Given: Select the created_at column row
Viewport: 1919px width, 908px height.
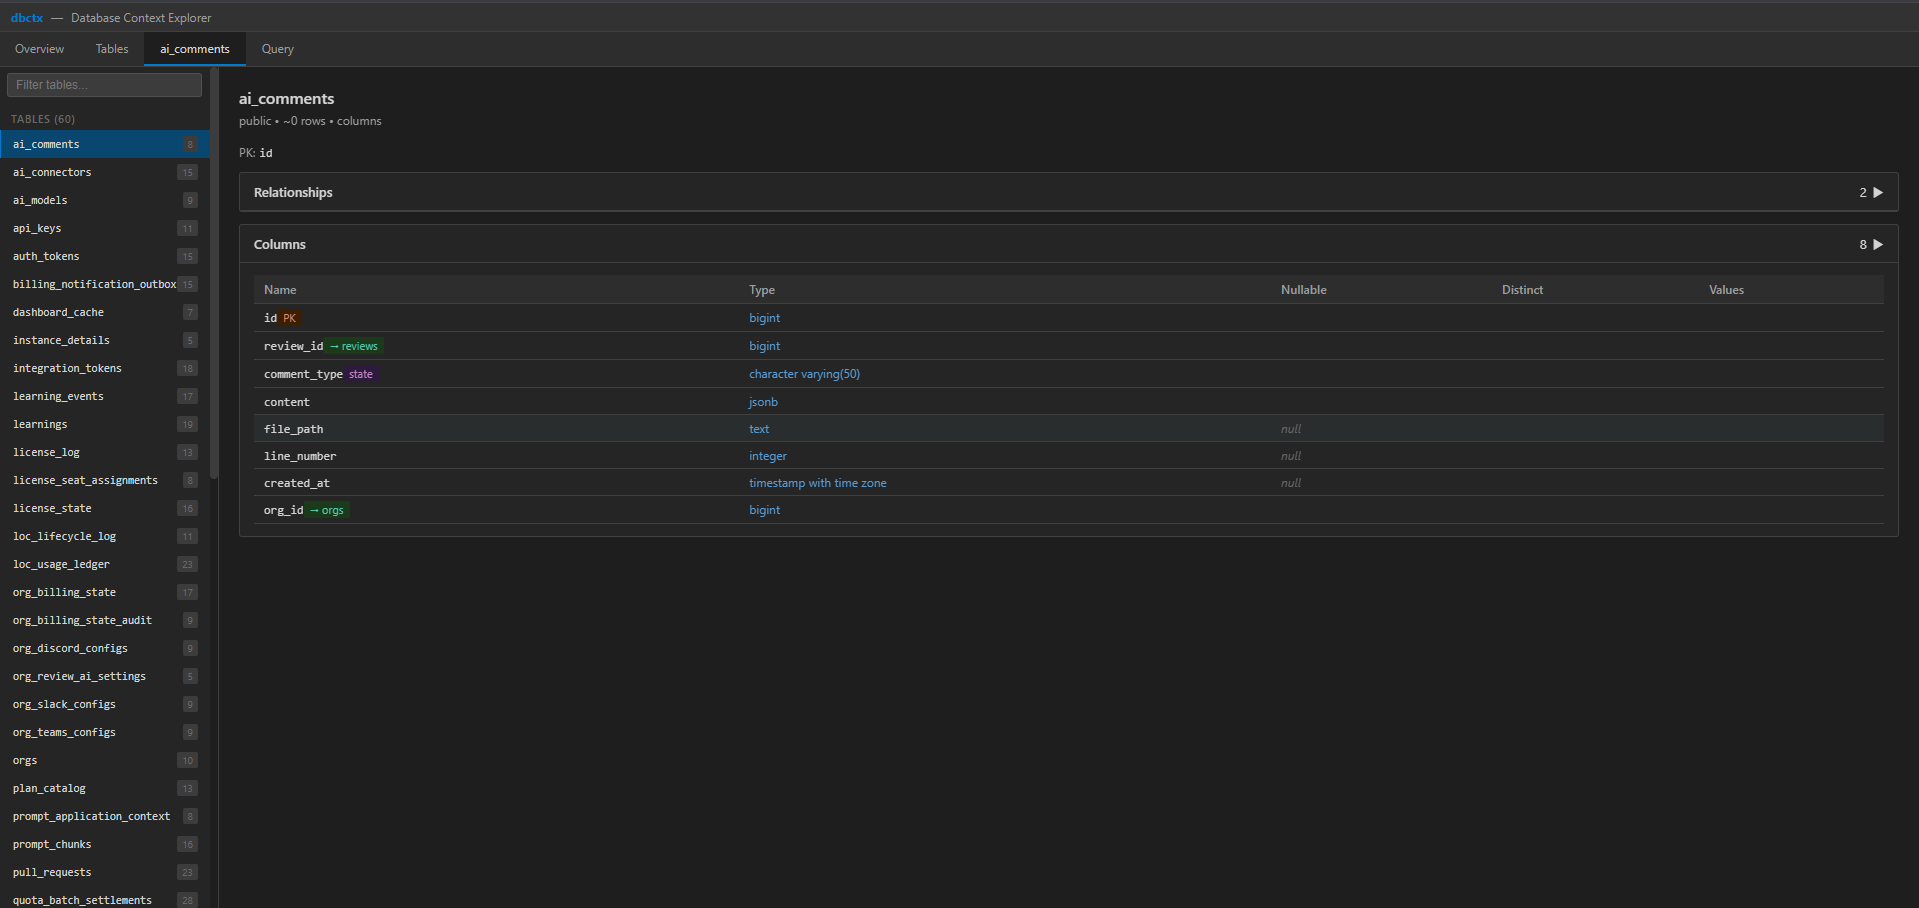Looking at the screenshot, I should click(x=1068, y=483).
